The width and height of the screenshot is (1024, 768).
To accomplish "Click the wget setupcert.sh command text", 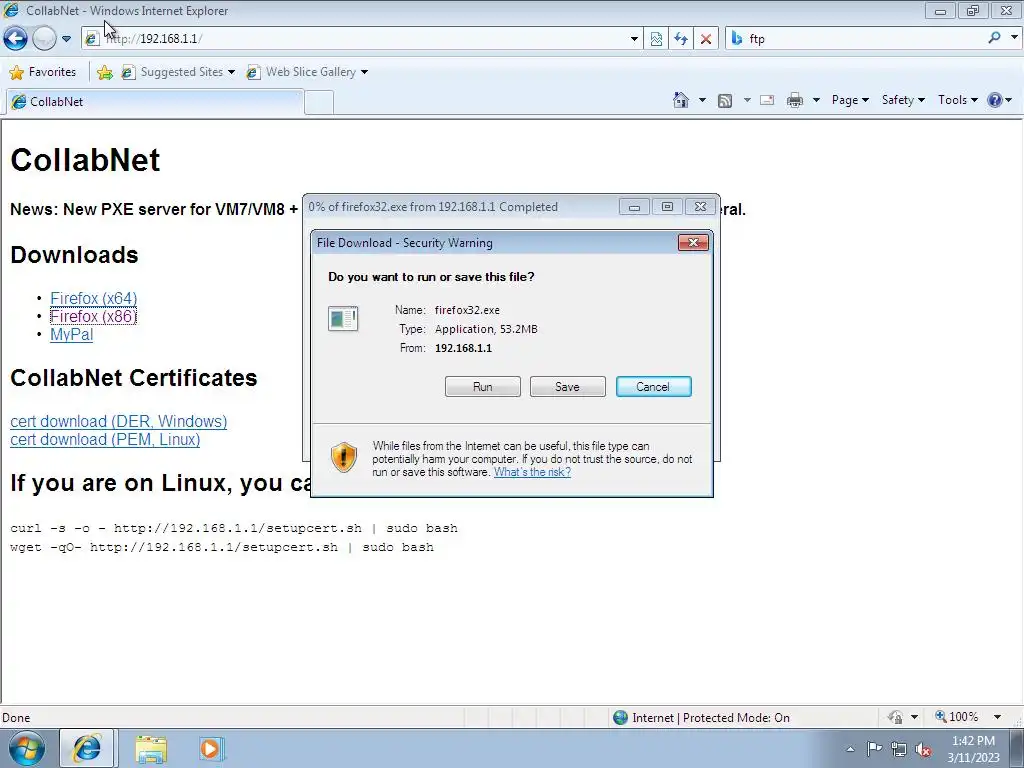I will [x=222, y=547].
